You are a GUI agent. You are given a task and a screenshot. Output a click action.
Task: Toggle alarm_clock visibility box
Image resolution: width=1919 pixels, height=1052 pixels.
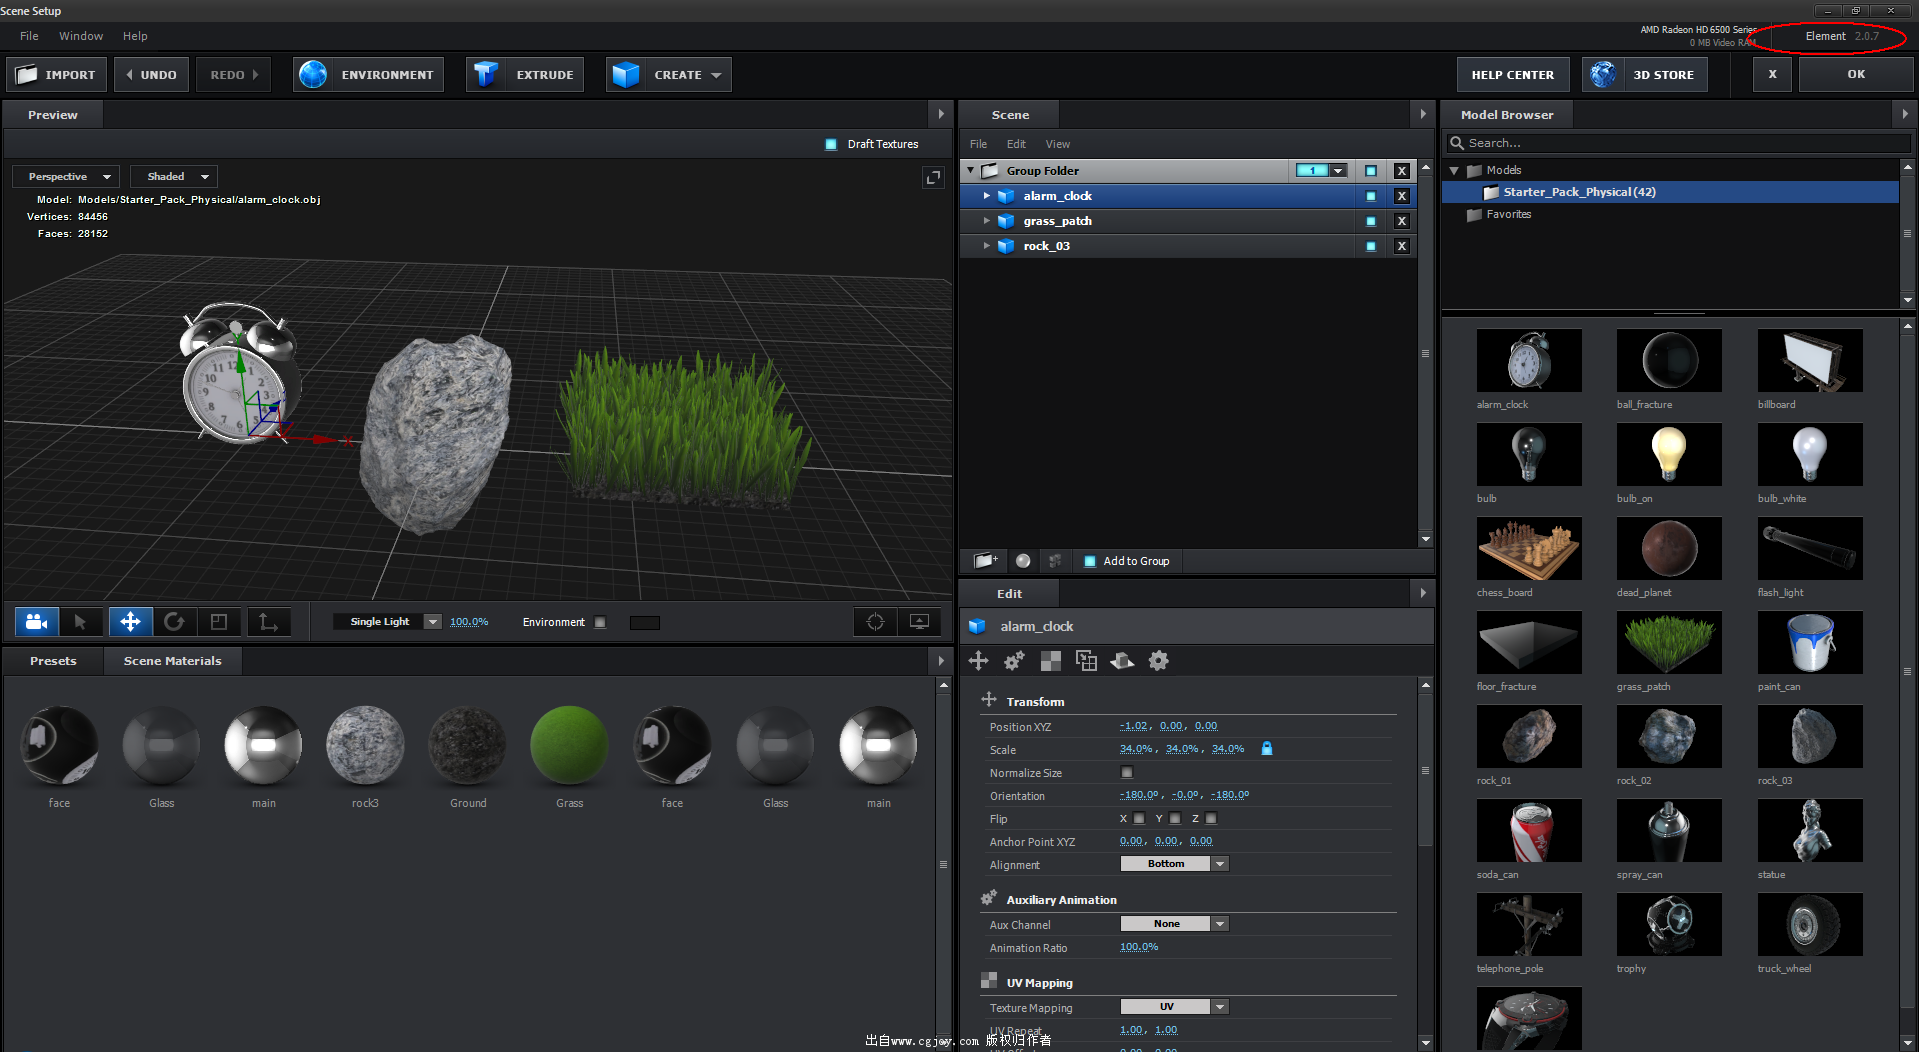(1371, 196)
